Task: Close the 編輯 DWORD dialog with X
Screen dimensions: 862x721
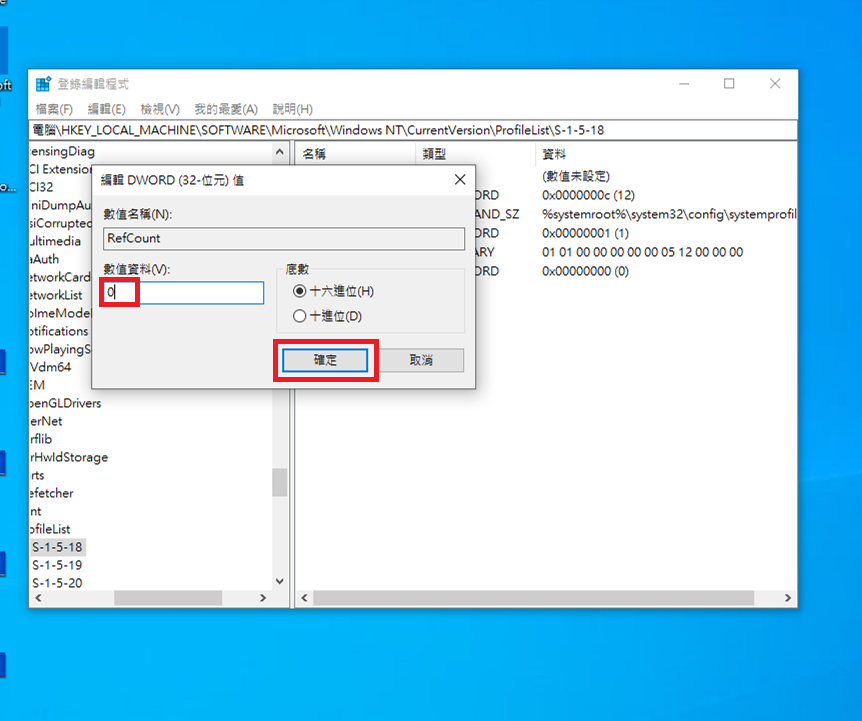Action: point(460,180)
